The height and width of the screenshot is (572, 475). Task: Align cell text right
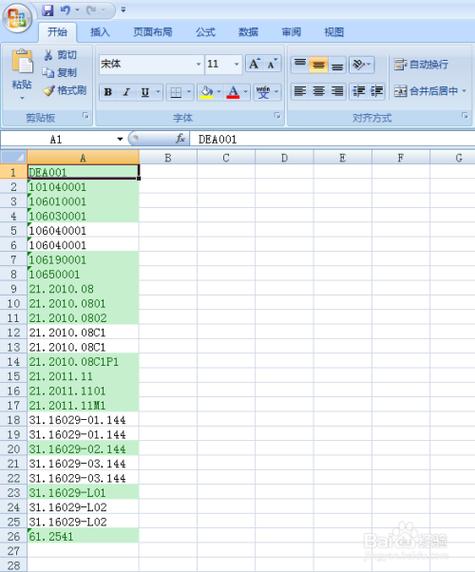click(337, 91)
